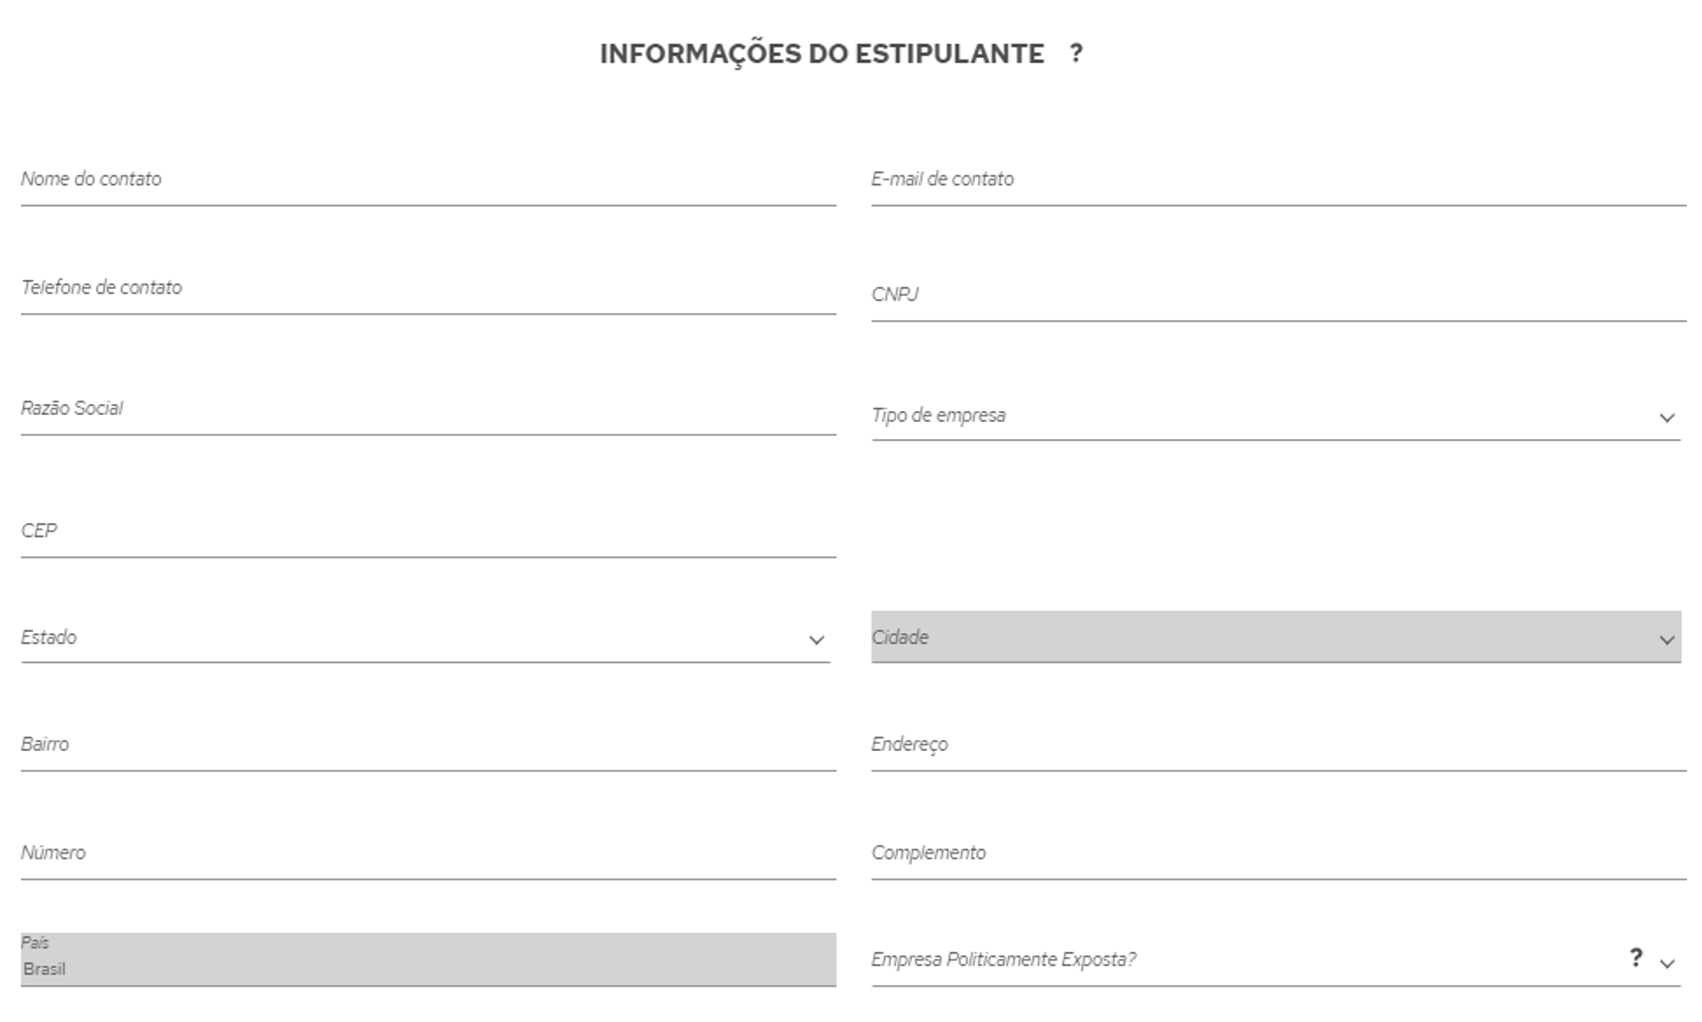Click the E-mail de contato field
This screenshot has height=1022, width=1702.
coord(1278,180)
